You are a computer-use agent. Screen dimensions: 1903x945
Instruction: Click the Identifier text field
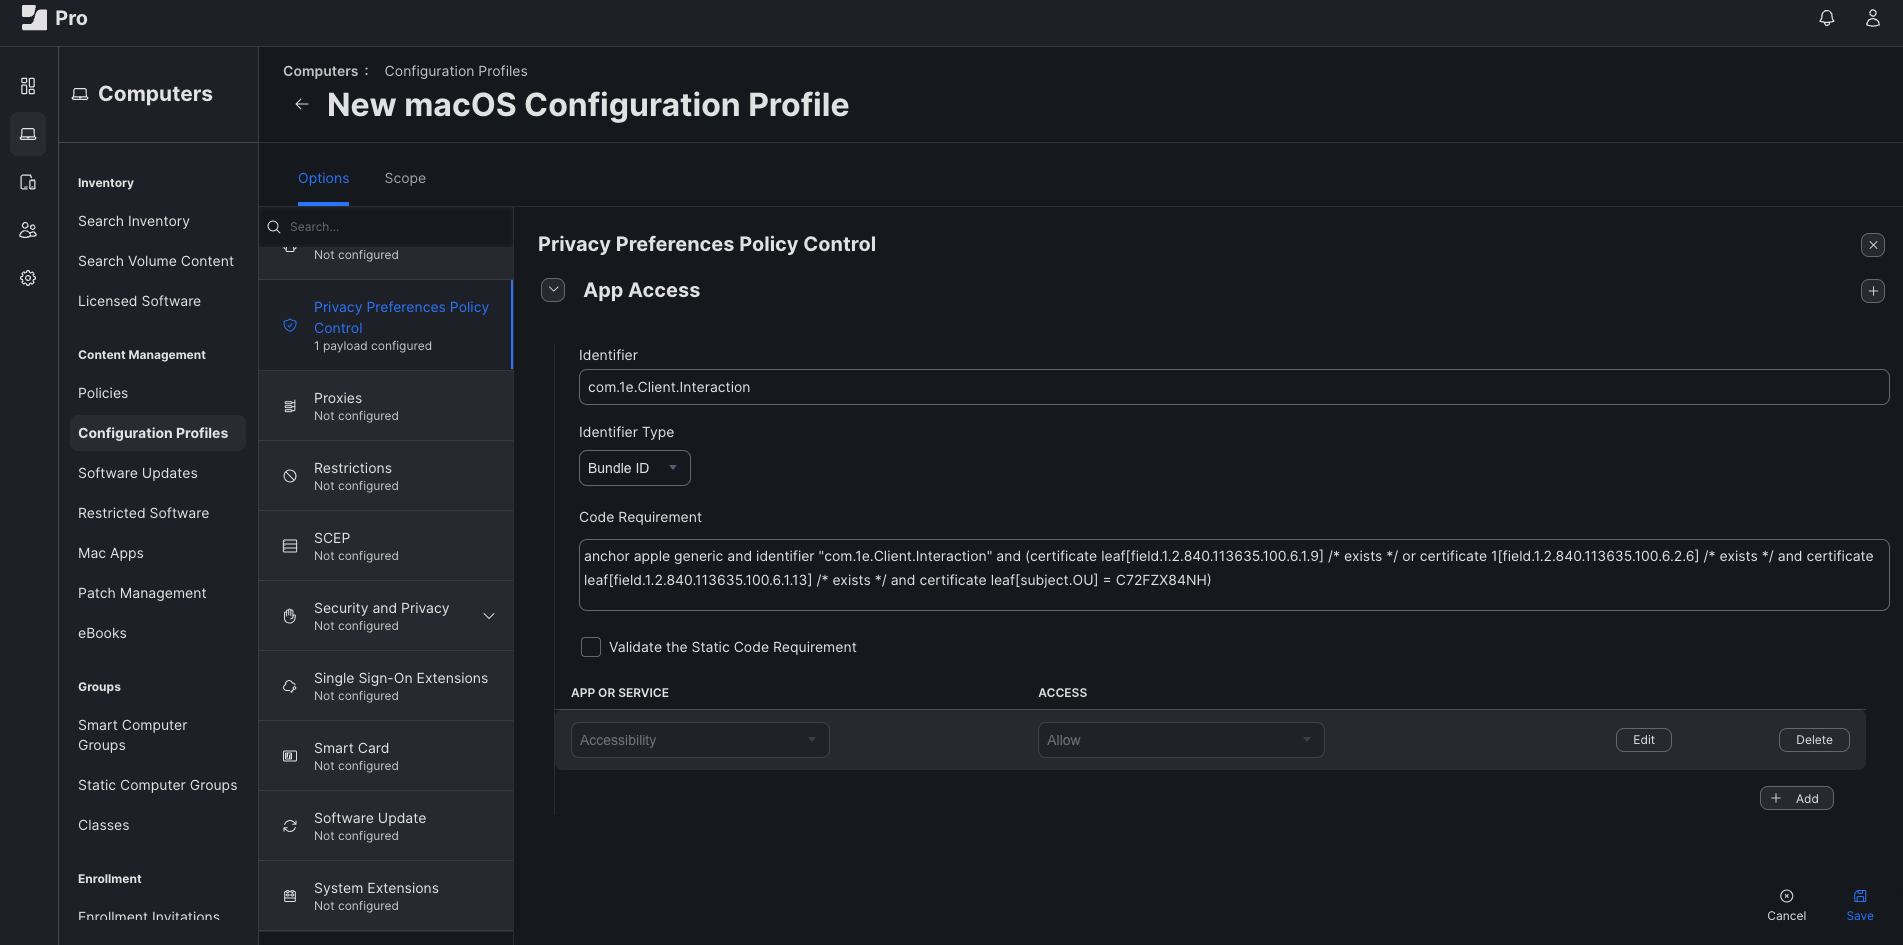(1233, 387)
